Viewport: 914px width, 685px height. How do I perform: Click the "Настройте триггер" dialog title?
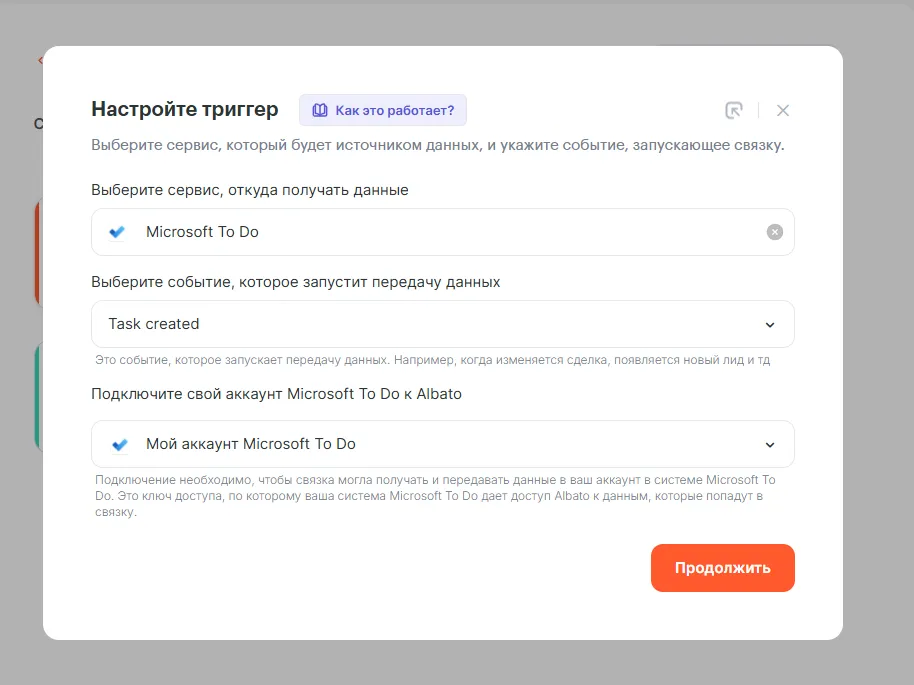click(185, 110)
